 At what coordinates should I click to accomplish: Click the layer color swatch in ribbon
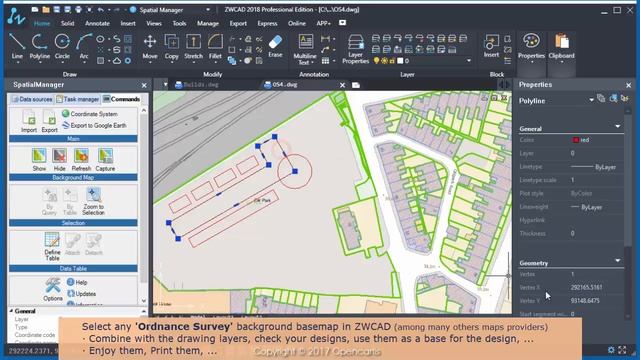pos(400,61)
